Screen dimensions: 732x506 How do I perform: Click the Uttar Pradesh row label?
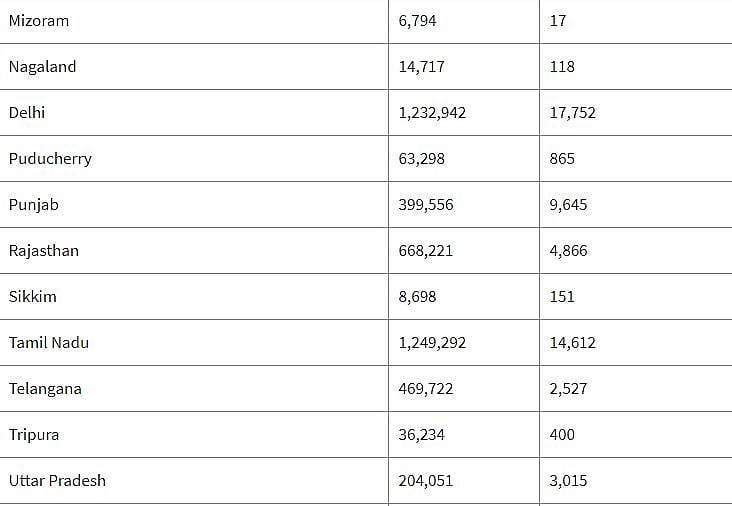pyautogui.click(x=57, y=481)
